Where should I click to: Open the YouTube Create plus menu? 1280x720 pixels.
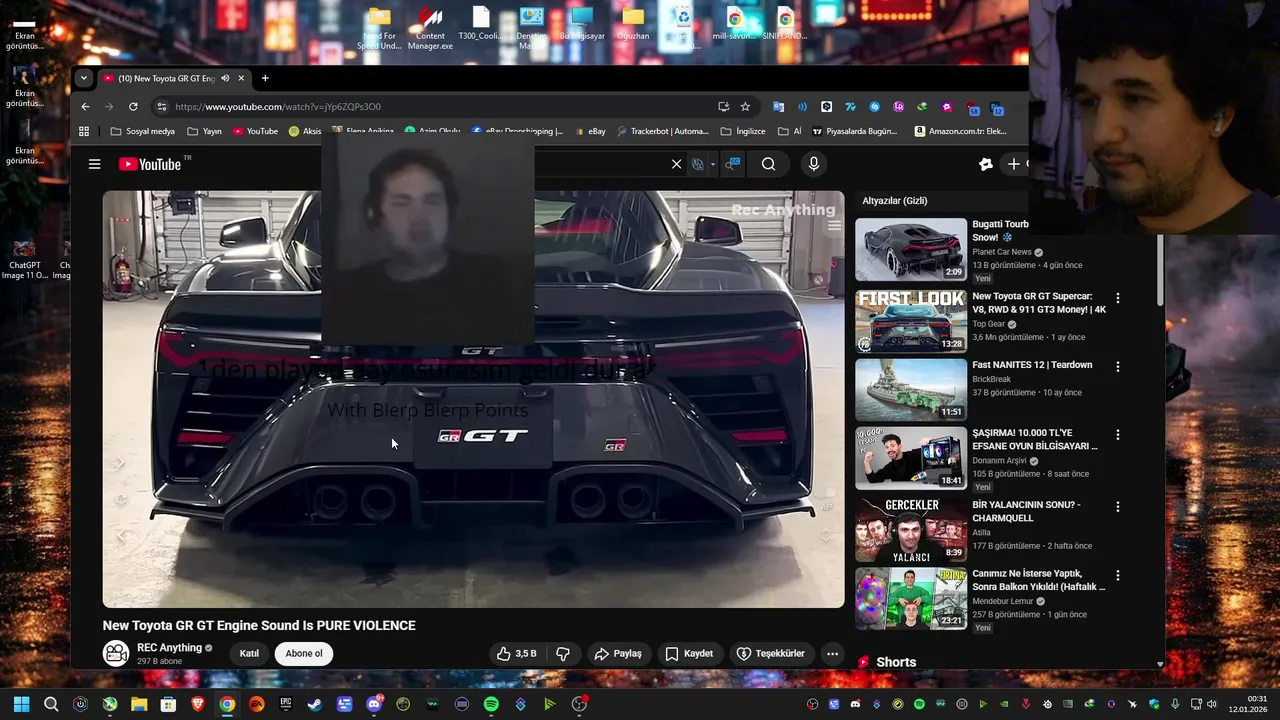tap(1013, 164)
